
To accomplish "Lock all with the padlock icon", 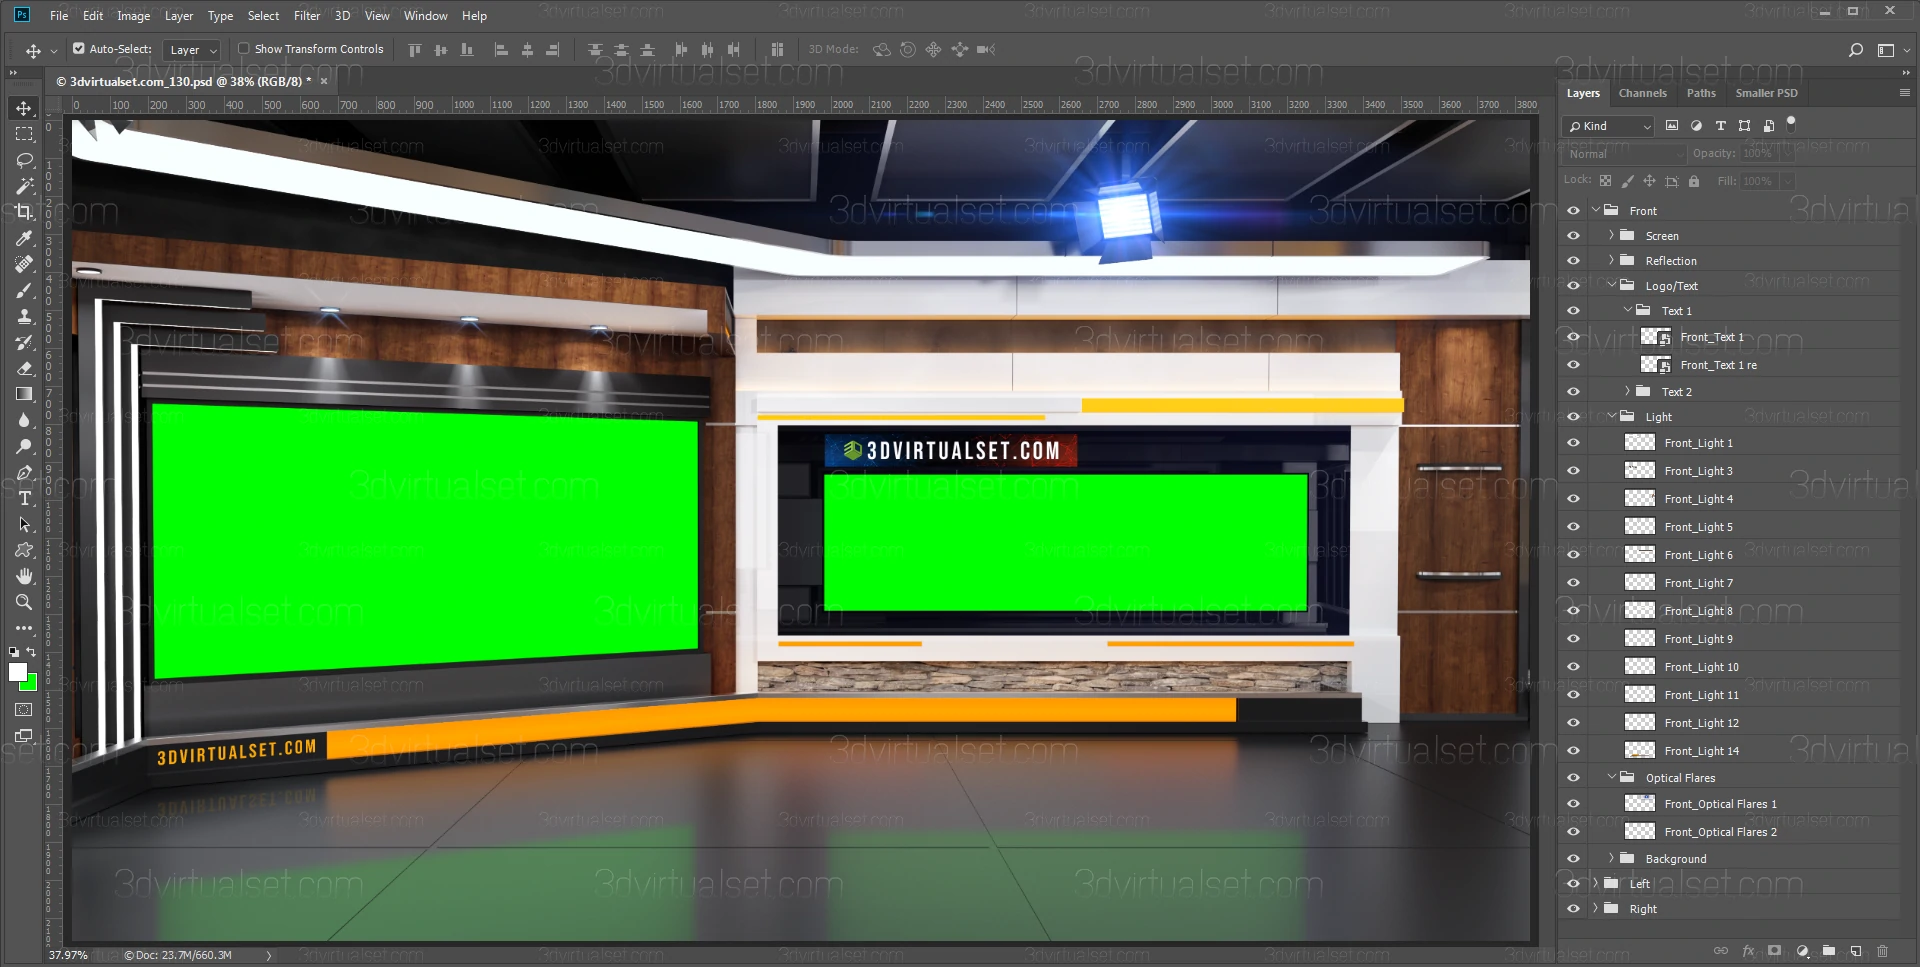I will [1694, 181].
